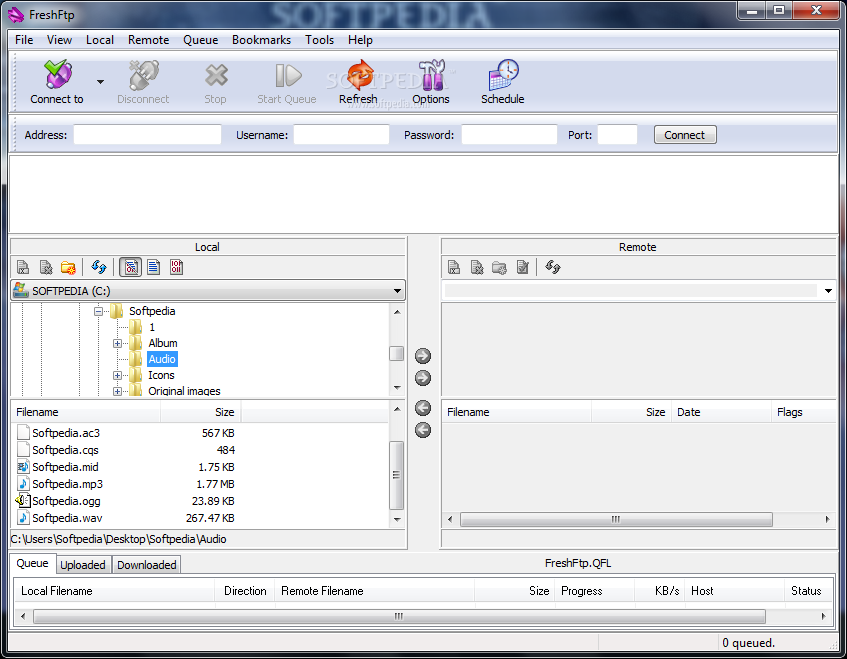Viewport: 847px width, 659px height.
Task: Click the Port input field
Action: [617, 135]
